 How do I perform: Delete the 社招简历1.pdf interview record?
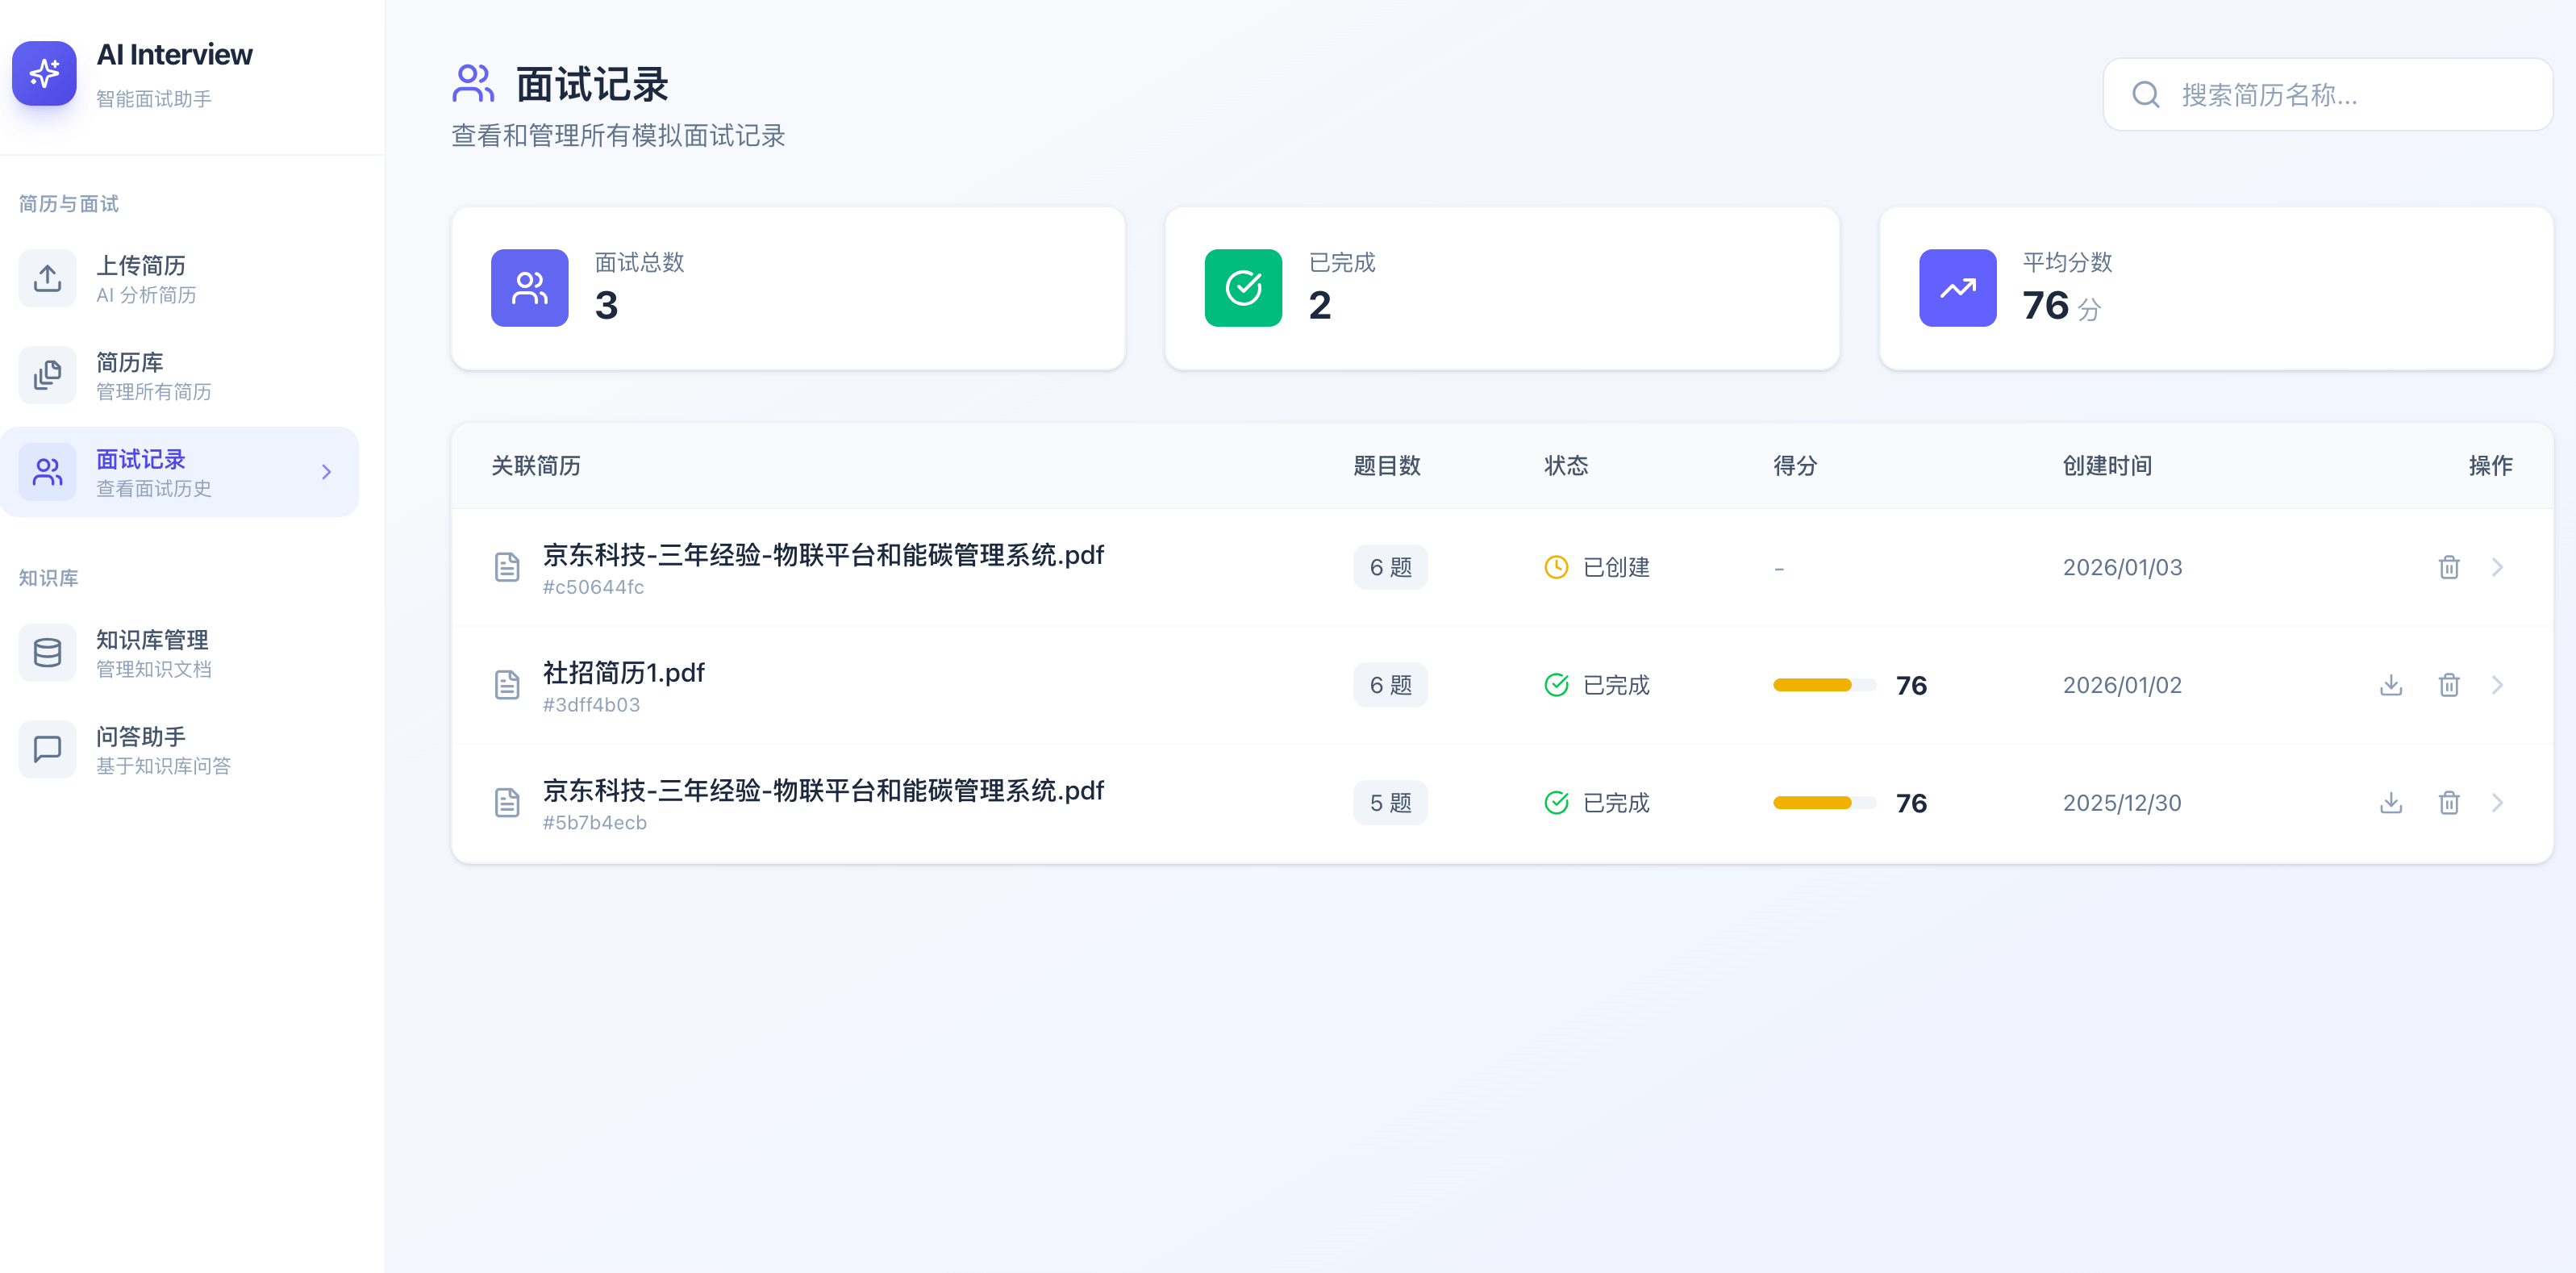[2449, 684]
